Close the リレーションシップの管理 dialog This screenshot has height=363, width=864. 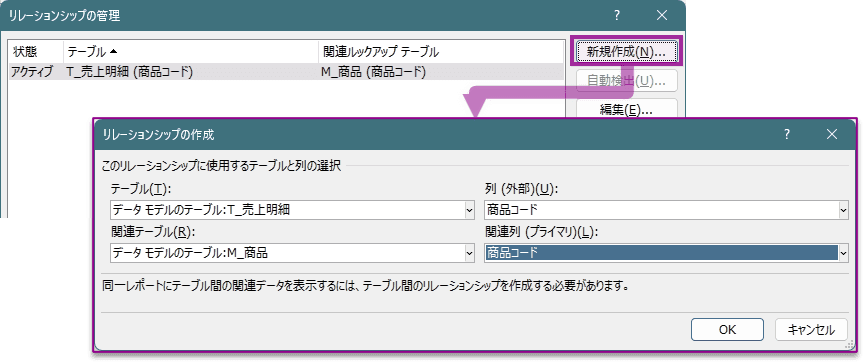662,15
